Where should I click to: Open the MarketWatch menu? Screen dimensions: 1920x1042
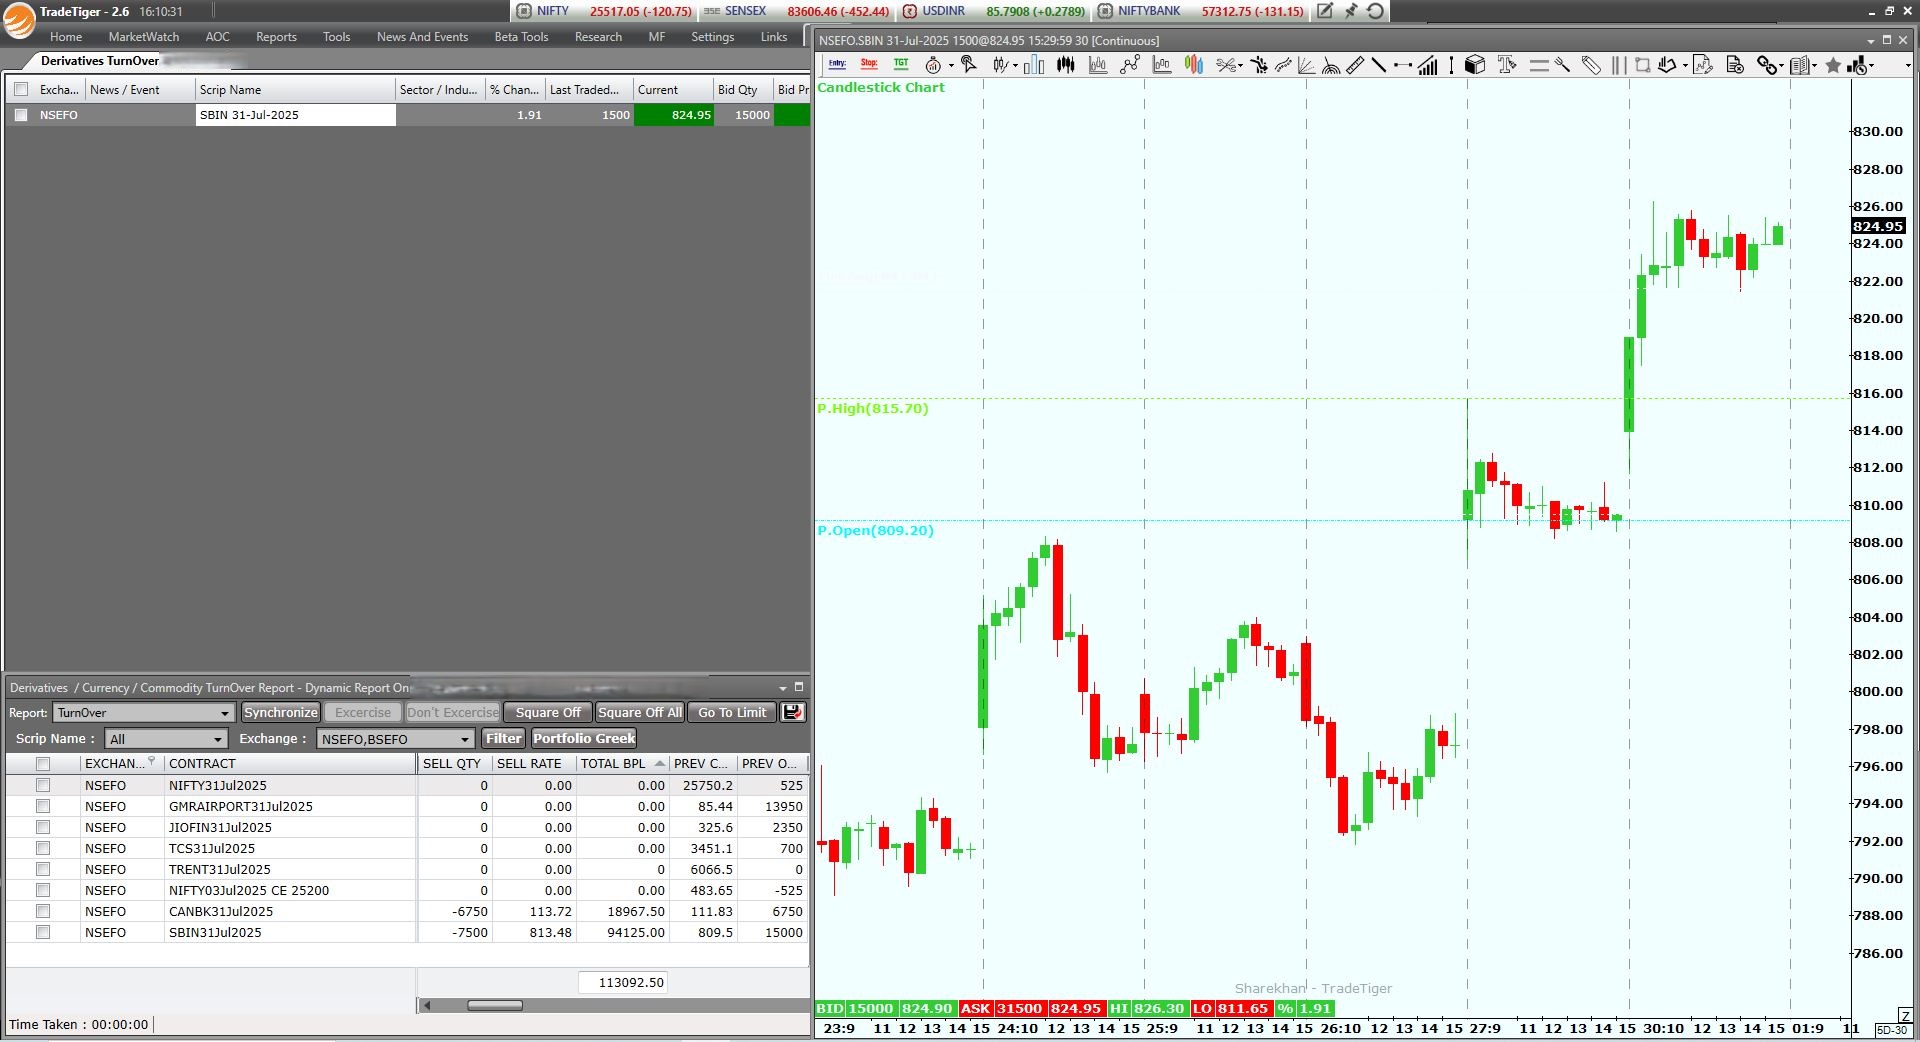click(144, 37)
